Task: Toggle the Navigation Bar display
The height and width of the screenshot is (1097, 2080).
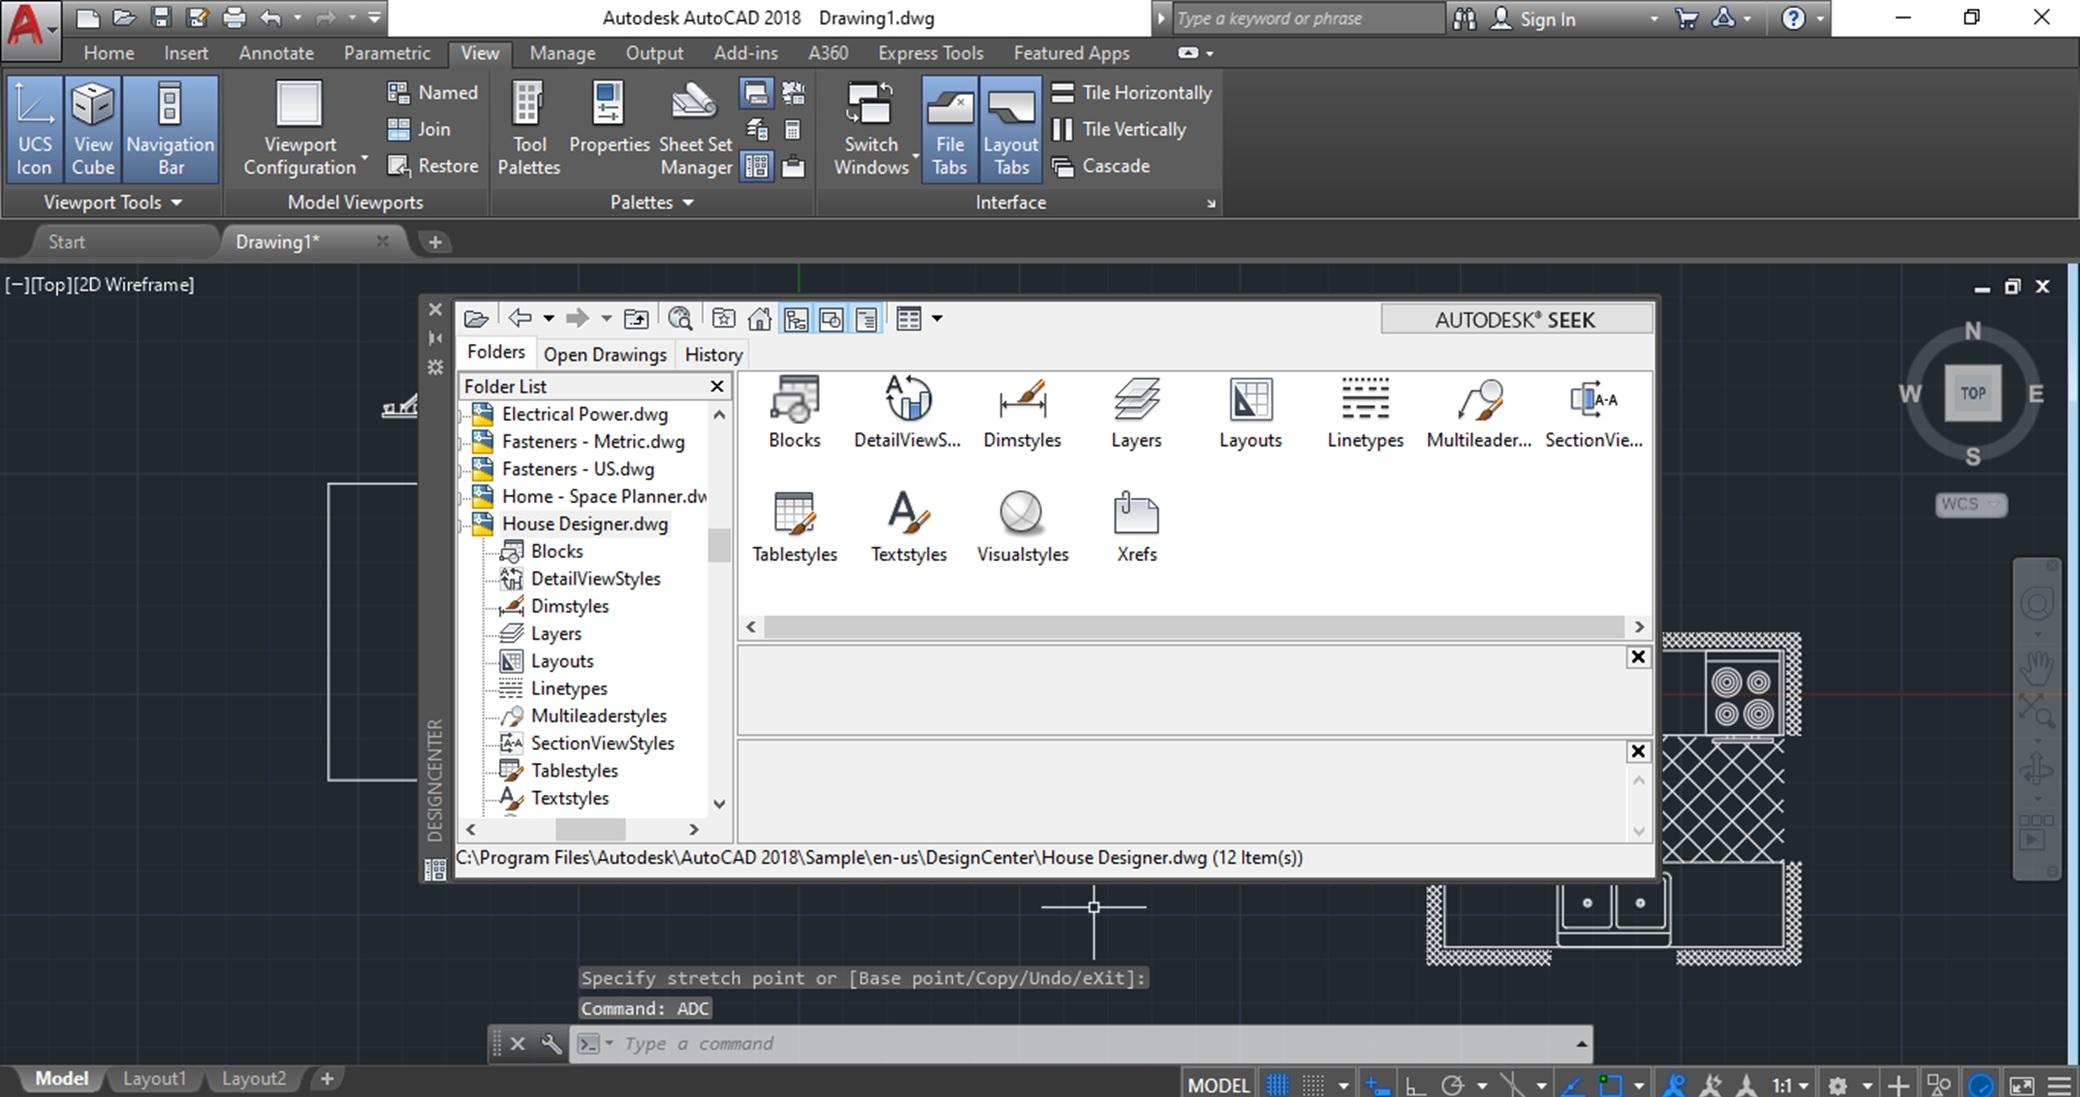Action: [x=170, y=129]
